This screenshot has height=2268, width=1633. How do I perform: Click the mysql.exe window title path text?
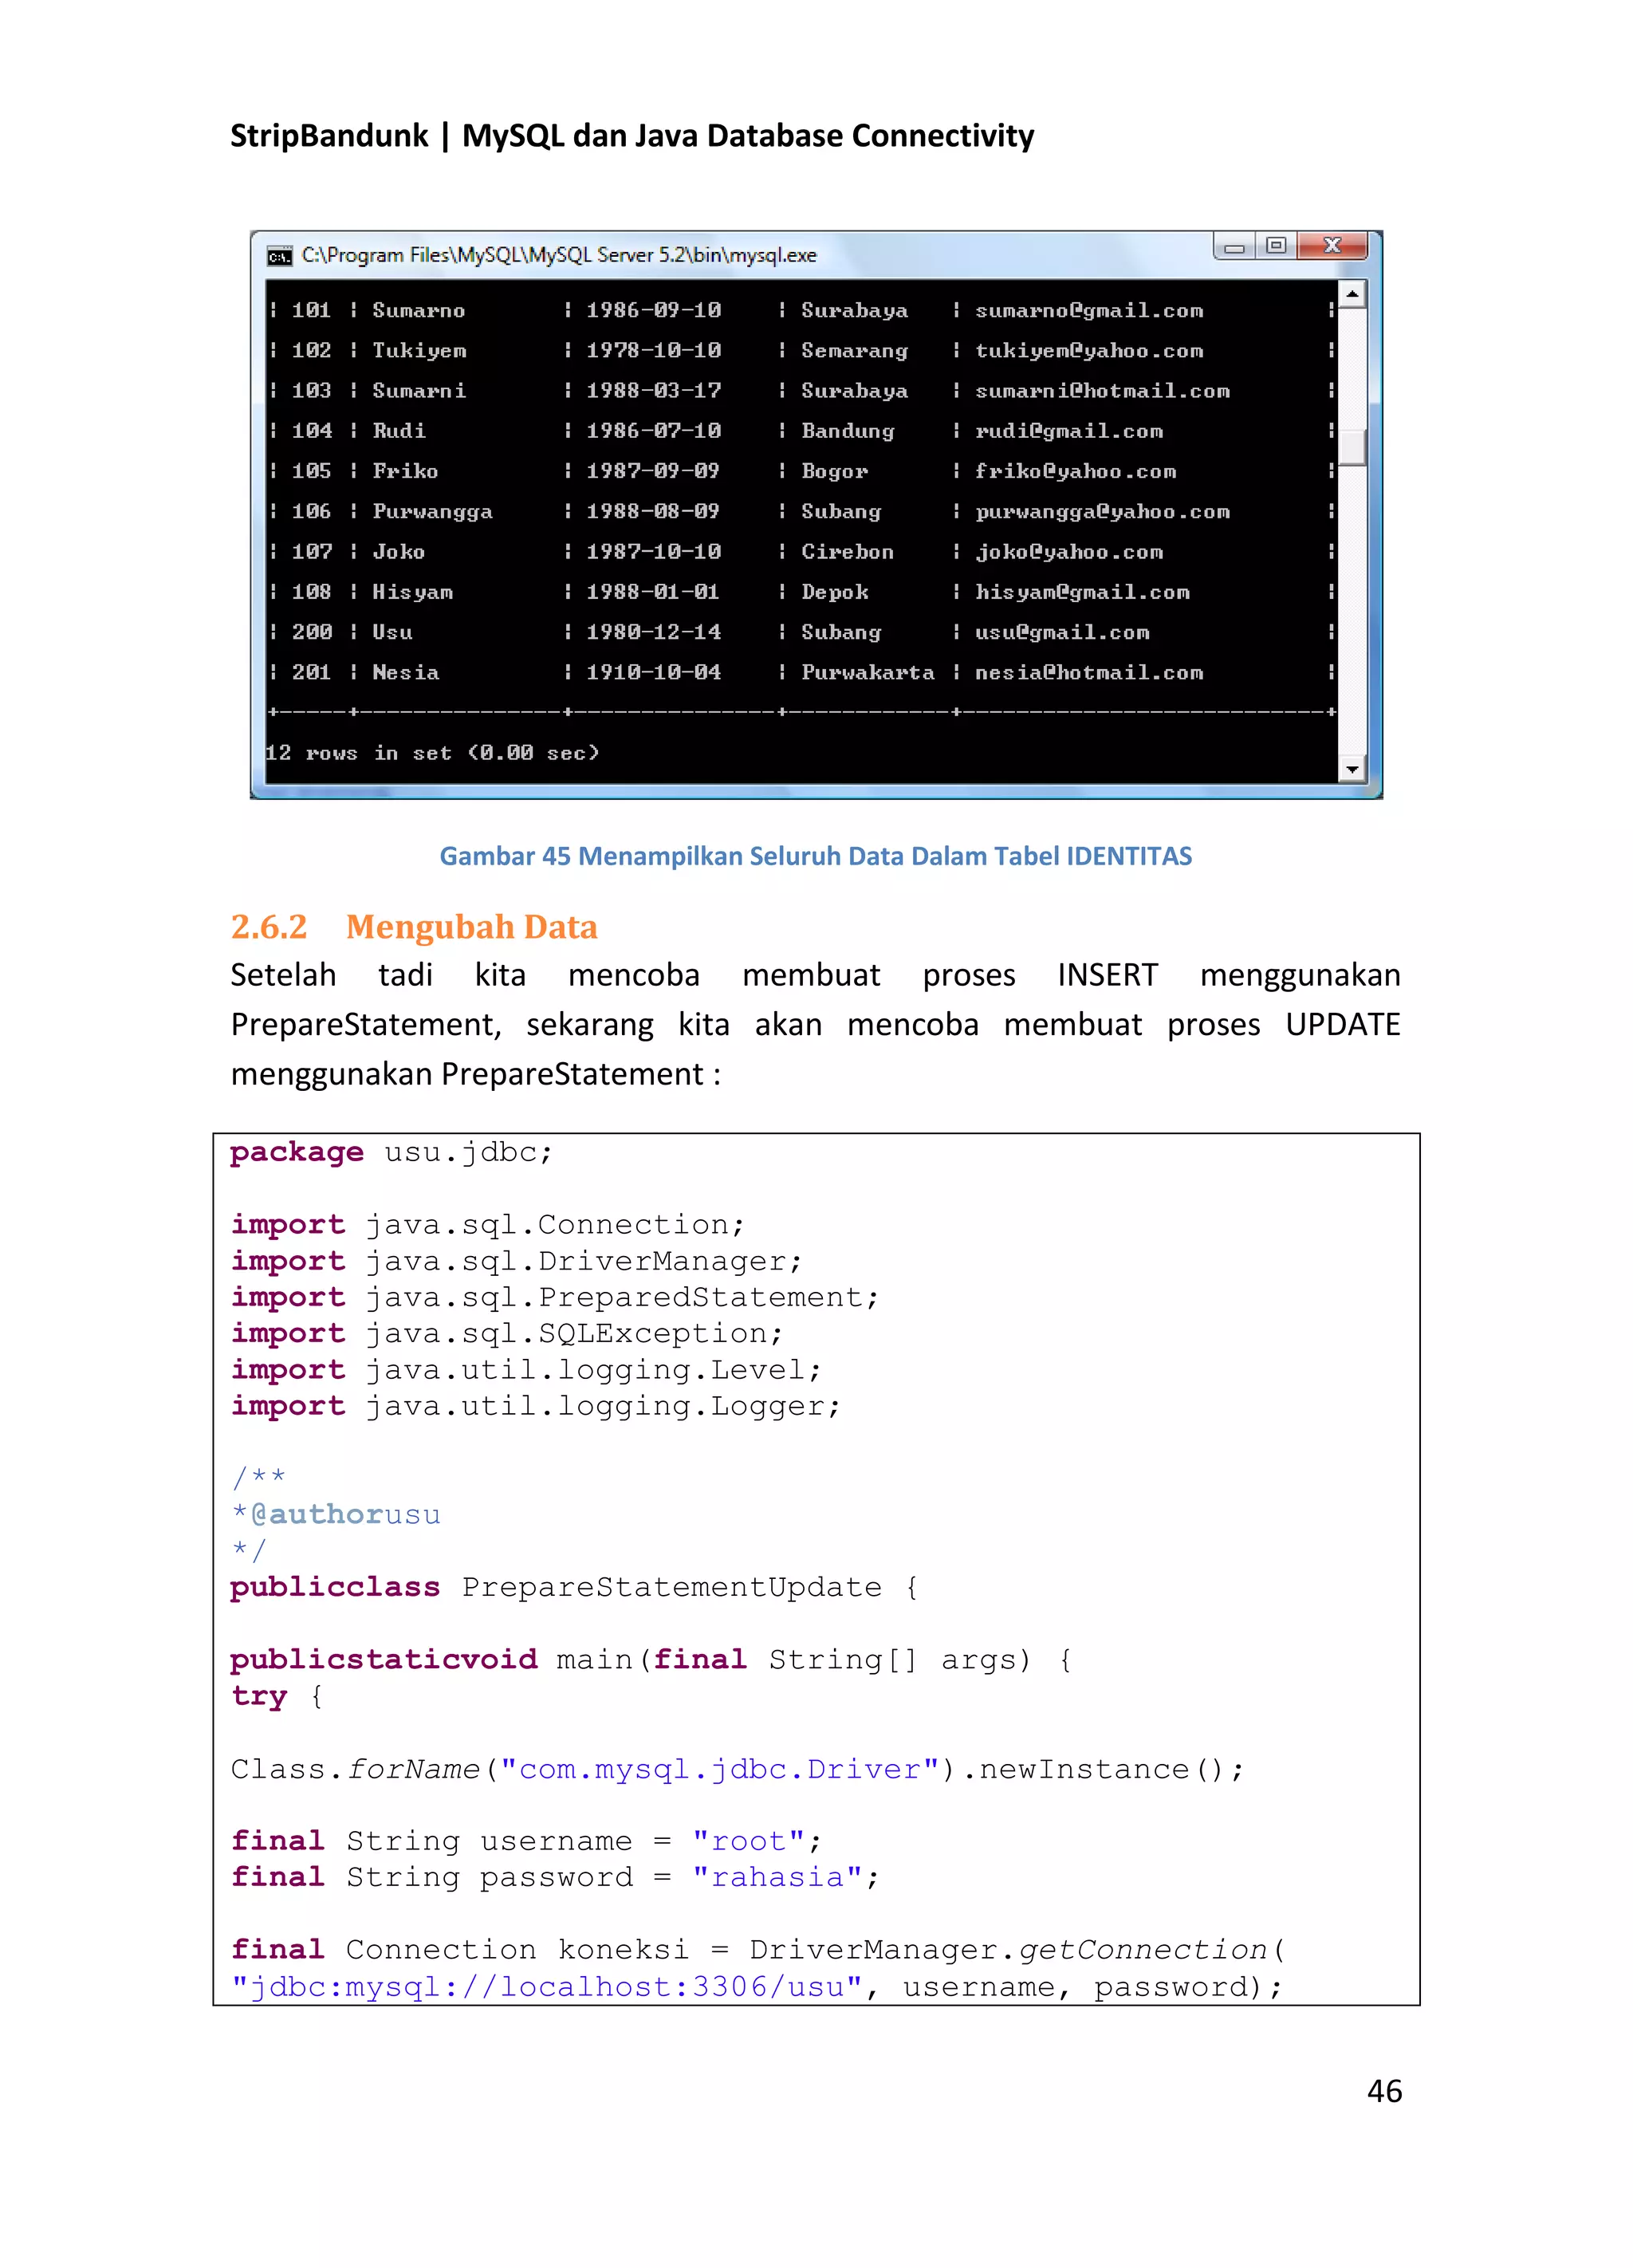558,256
